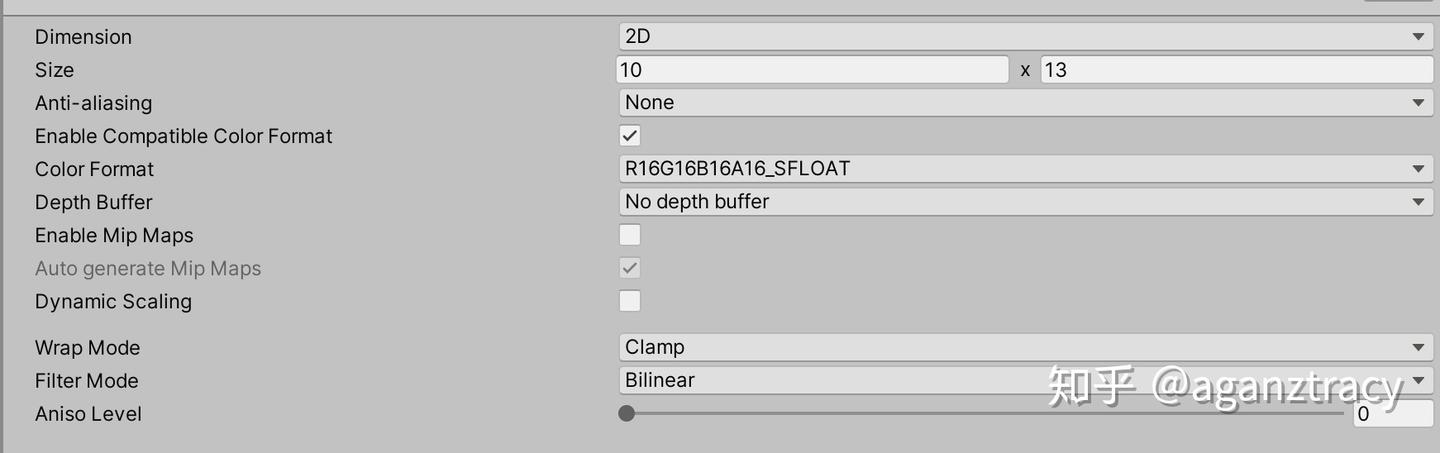Enable the Mip Maps checkbox
The image size is (1440, 453).
pos(630,235)
